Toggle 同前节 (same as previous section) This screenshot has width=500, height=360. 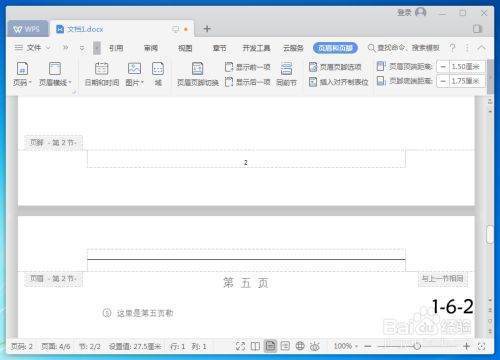click(286, 74)
